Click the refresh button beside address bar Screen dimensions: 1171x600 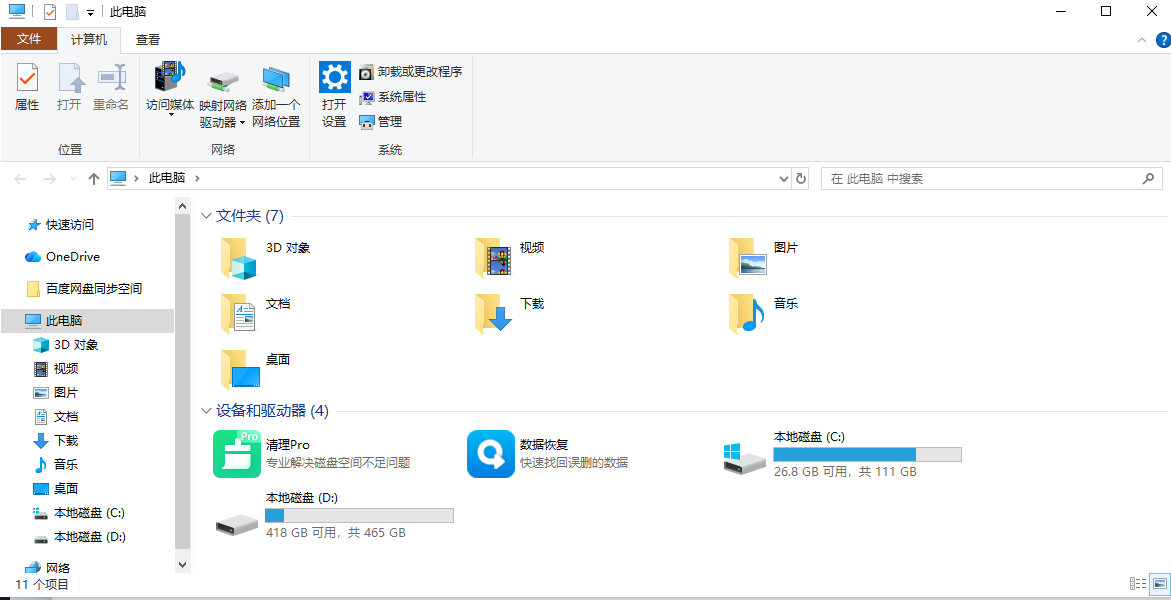[x=801, y=179]
